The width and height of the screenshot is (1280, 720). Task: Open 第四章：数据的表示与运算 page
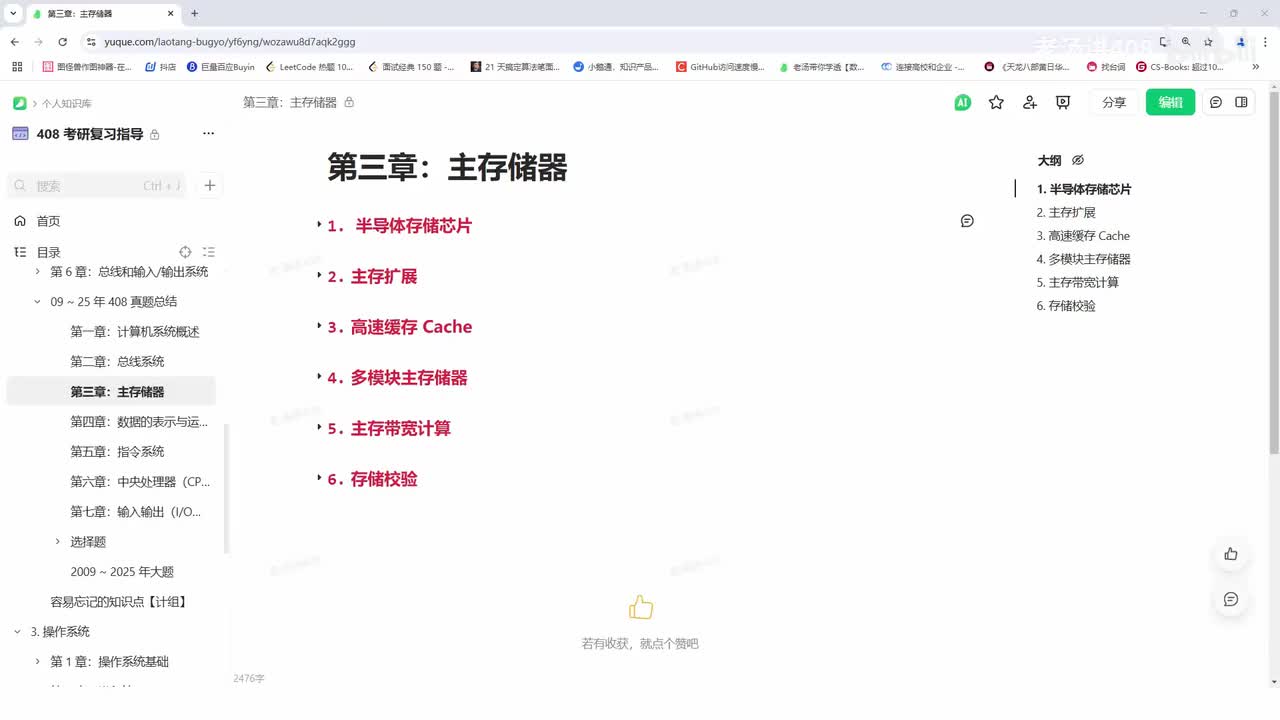139,421
